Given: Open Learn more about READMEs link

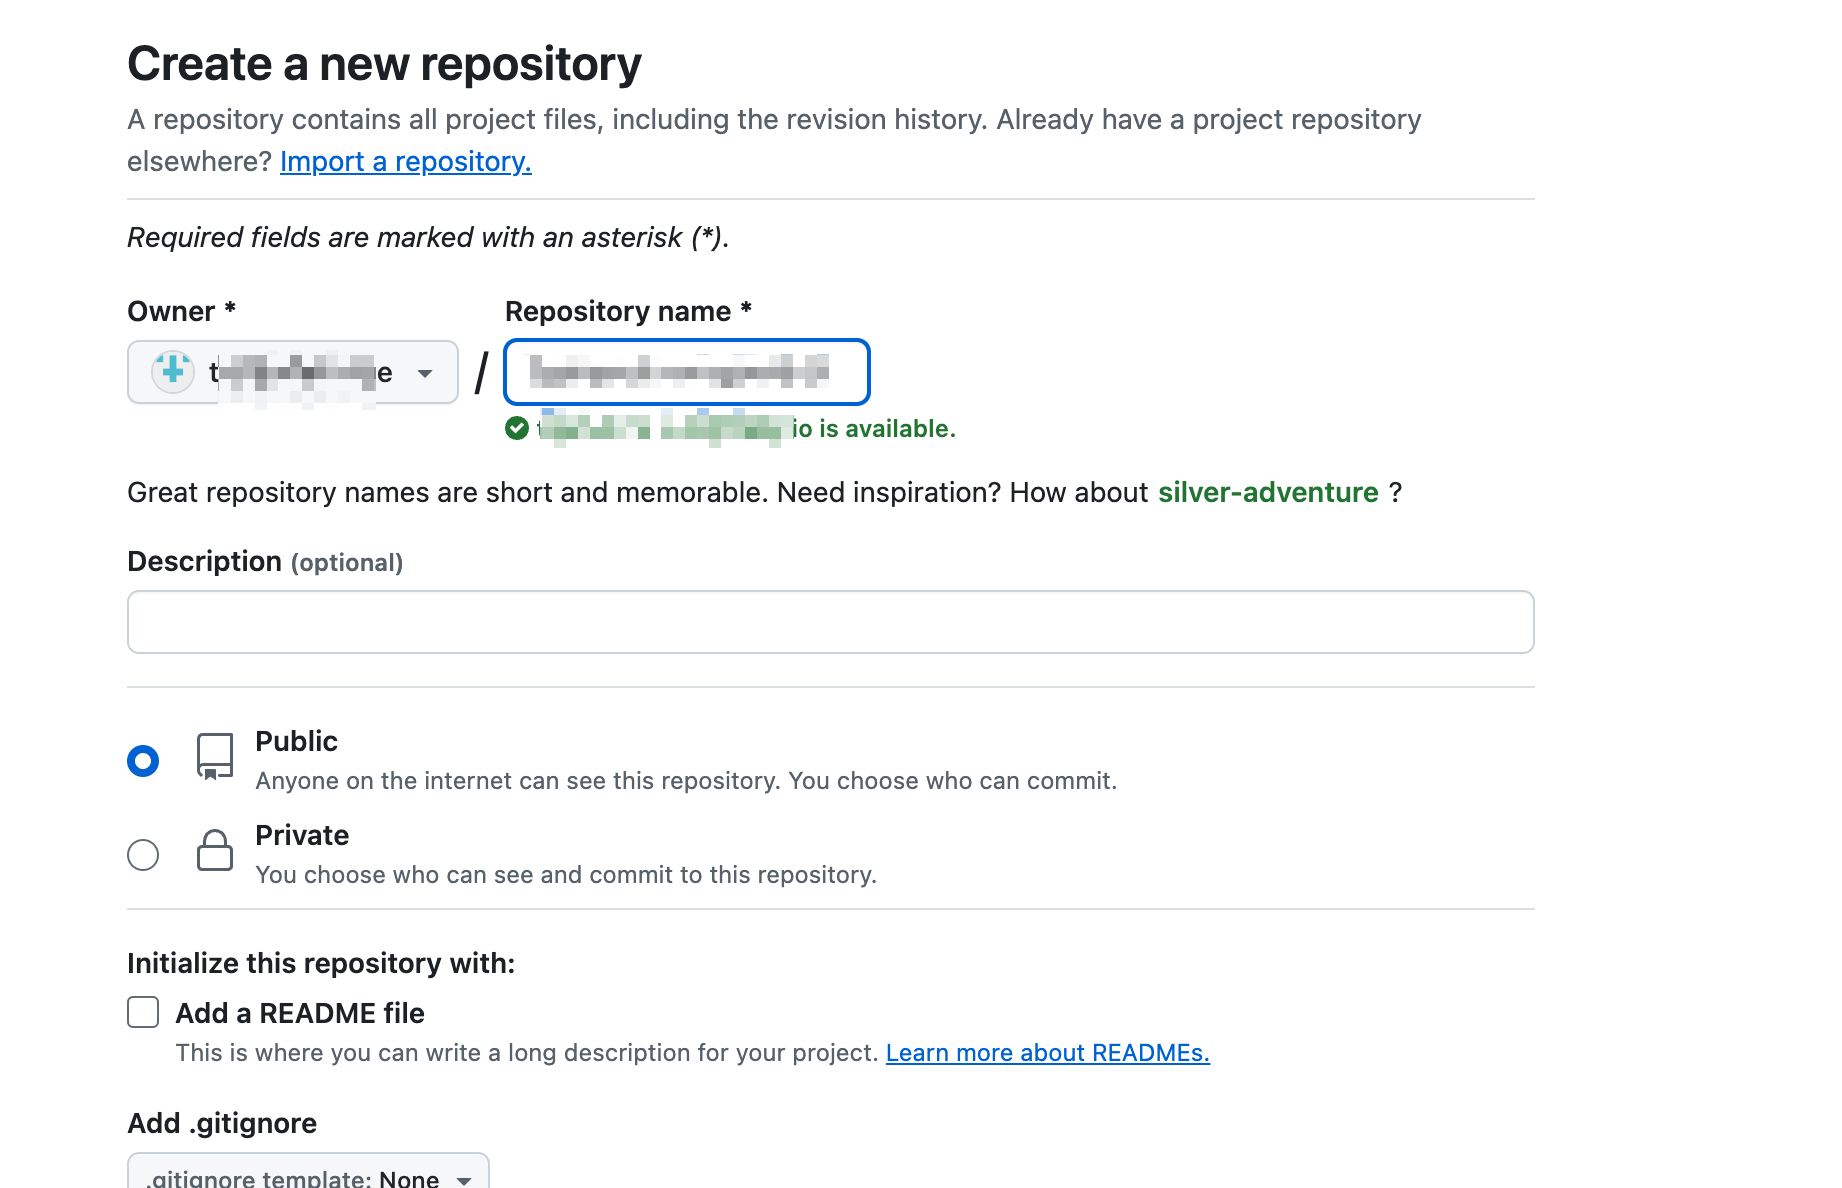Looking at the screenshot, I should (1047, 1053).
